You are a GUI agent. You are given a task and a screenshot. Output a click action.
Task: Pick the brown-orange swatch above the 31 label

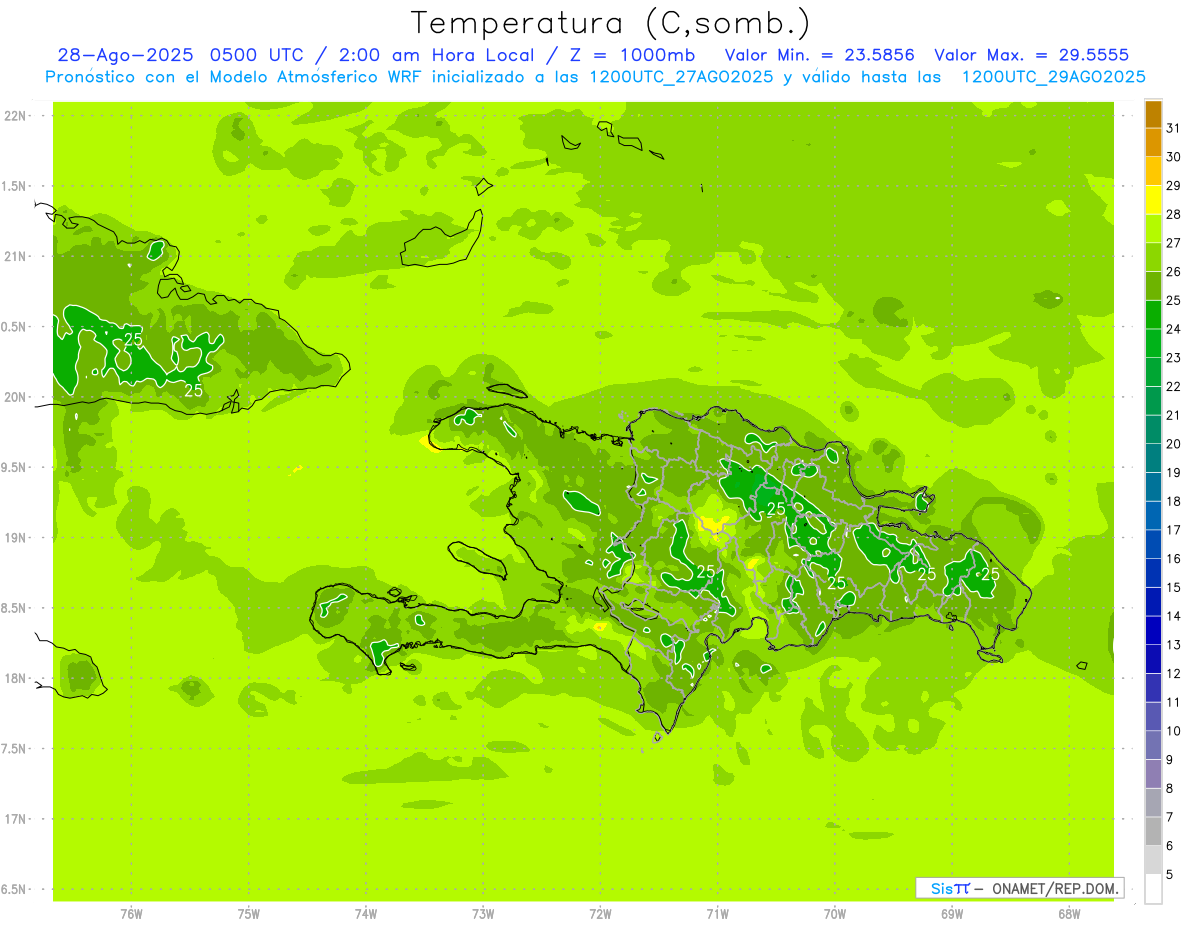click(x=1153, y=113)
